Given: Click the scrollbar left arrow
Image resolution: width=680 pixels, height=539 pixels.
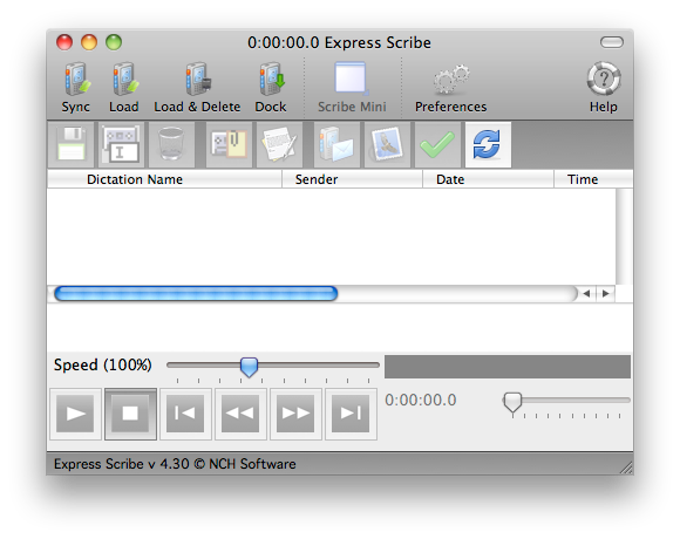Looking at the screenshot, I should coord(587,294).
